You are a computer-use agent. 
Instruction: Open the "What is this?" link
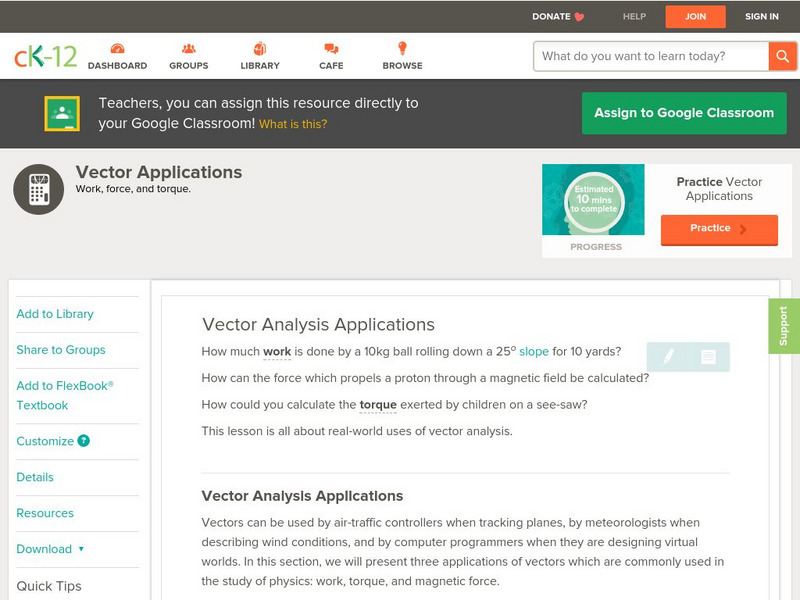(293, 124)
